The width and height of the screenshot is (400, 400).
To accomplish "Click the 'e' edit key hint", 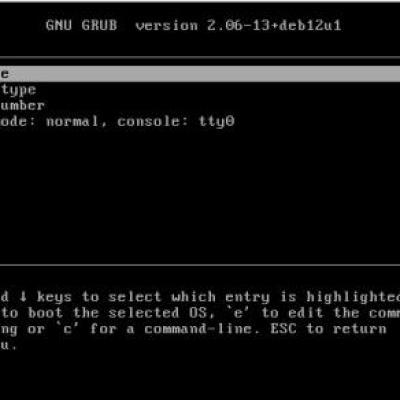I will coord(239,313).
